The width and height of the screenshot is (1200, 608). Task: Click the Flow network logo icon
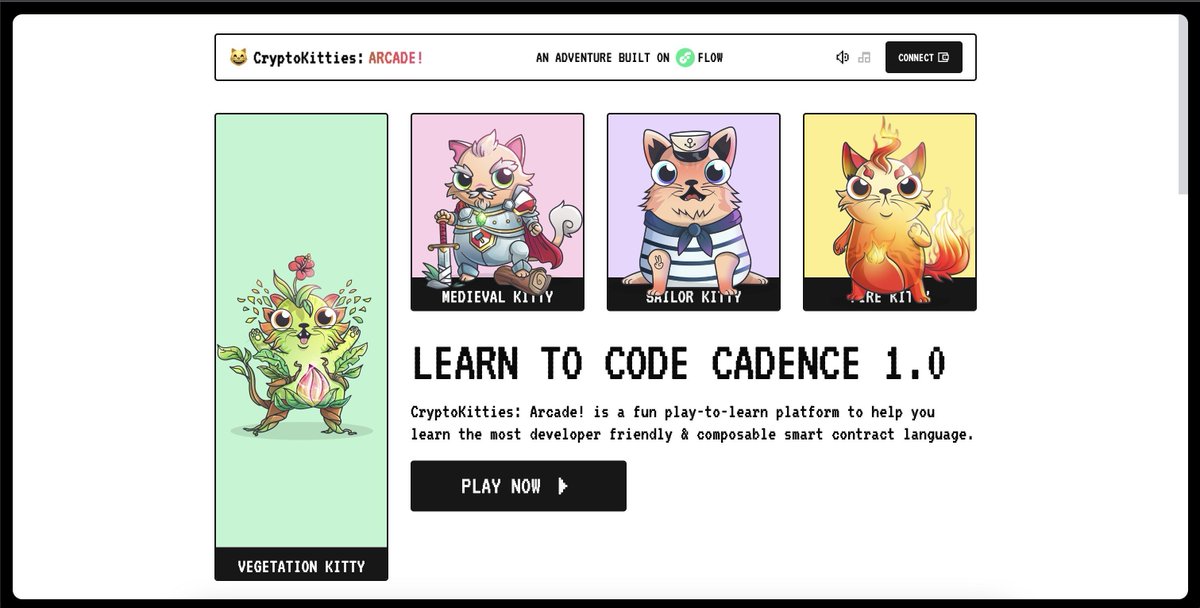coord(686,58)
